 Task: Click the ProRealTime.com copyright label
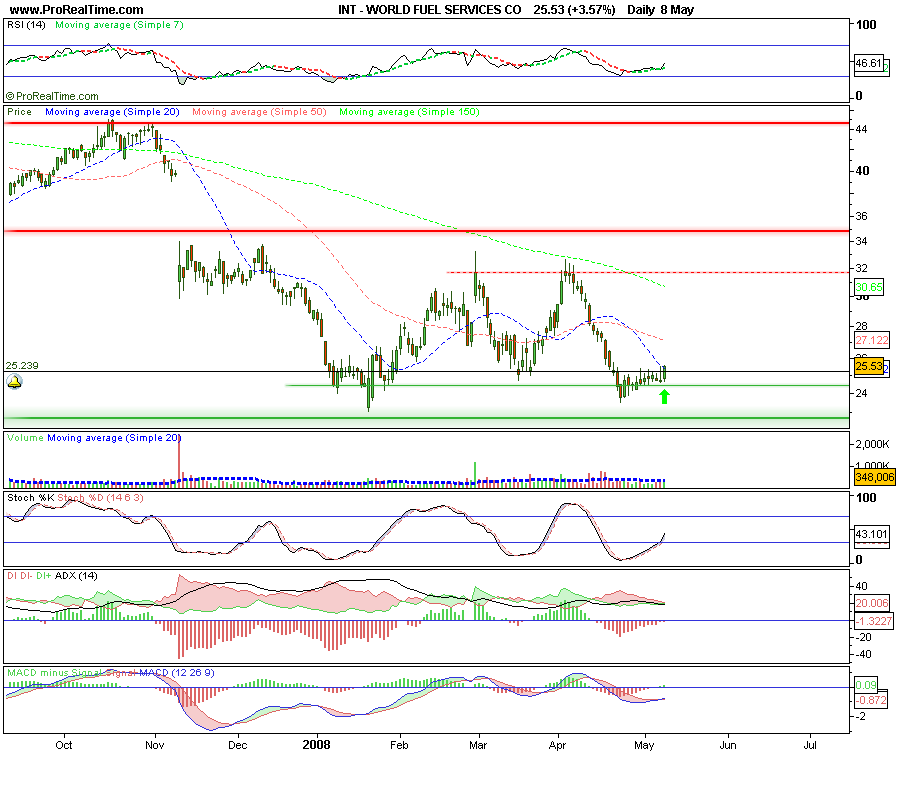click(x=52, y=96)
